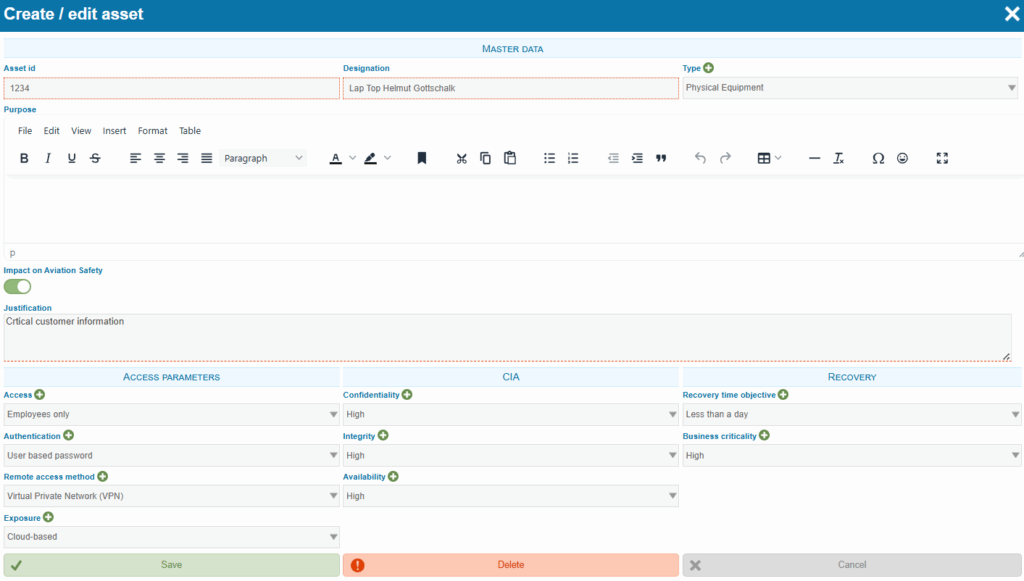This screenshot has width=1024, height=581.
Task: Toggle bold formatting in Purpose editor
Action: click(x=24, y=158)
